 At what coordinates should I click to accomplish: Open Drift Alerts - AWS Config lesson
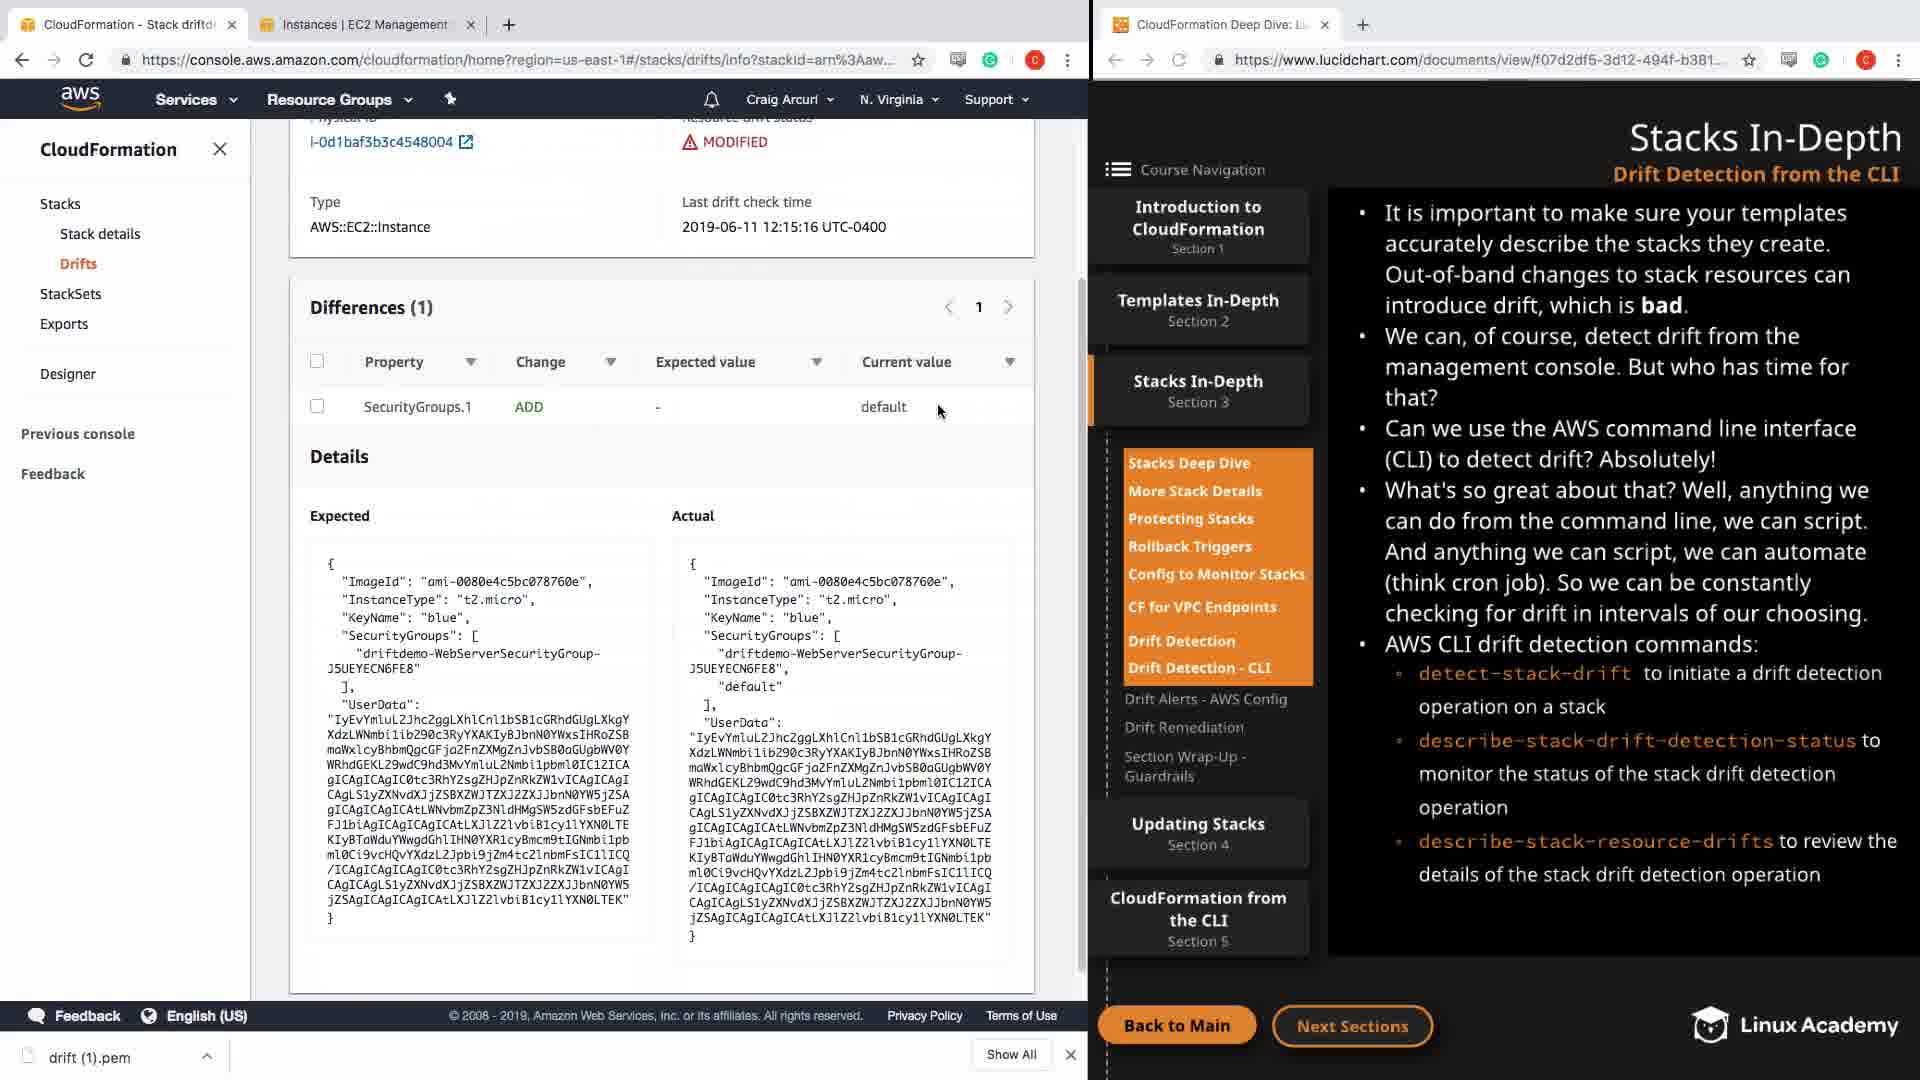(x=1205, y=699)
